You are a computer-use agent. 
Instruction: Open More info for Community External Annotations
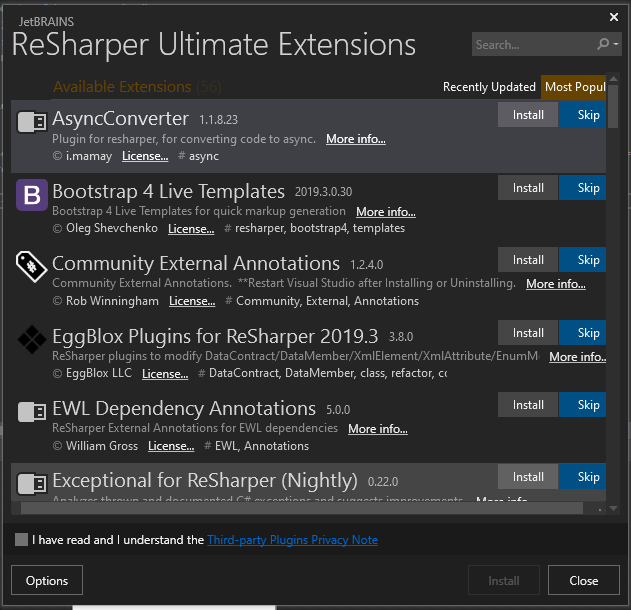tap(556, 284)
